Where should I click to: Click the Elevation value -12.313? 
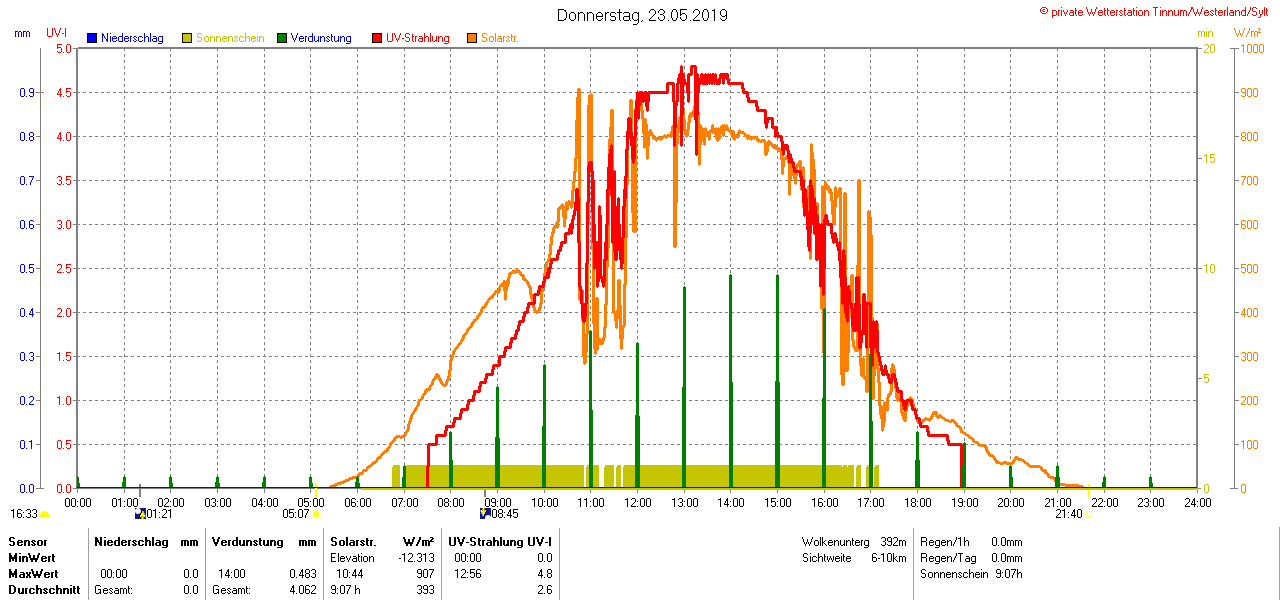[414, 558]
